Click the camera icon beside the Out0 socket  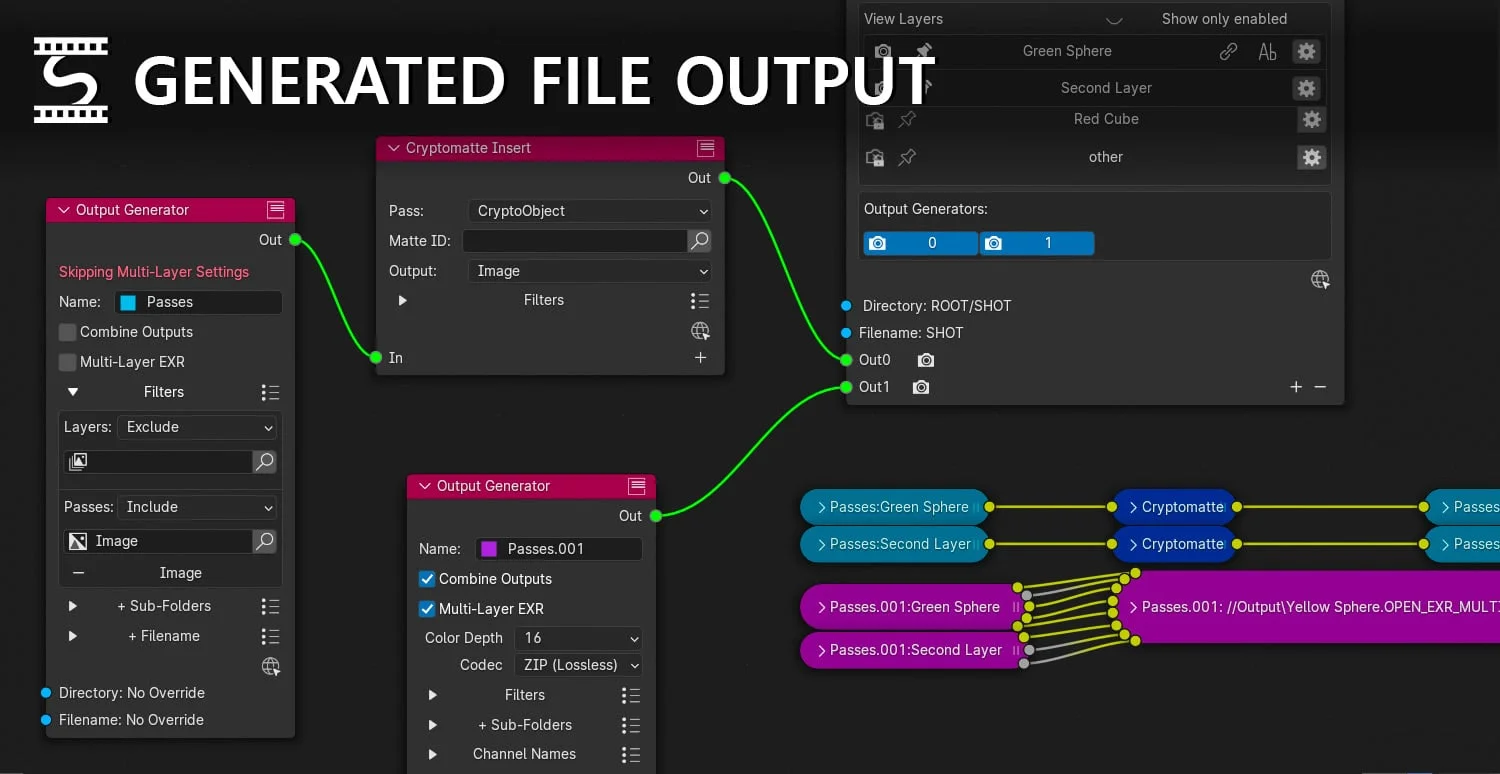tap(925, 360)
